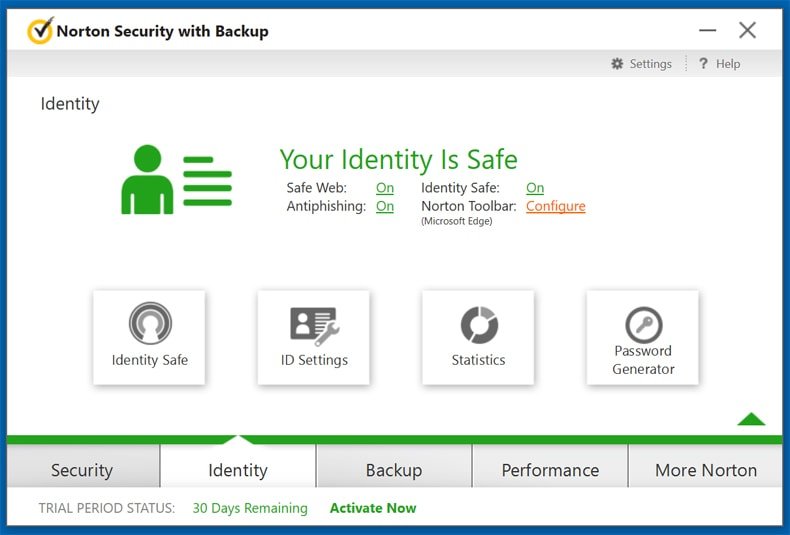
Task: Click the Norton Security with Backup title
Action: 162,31
